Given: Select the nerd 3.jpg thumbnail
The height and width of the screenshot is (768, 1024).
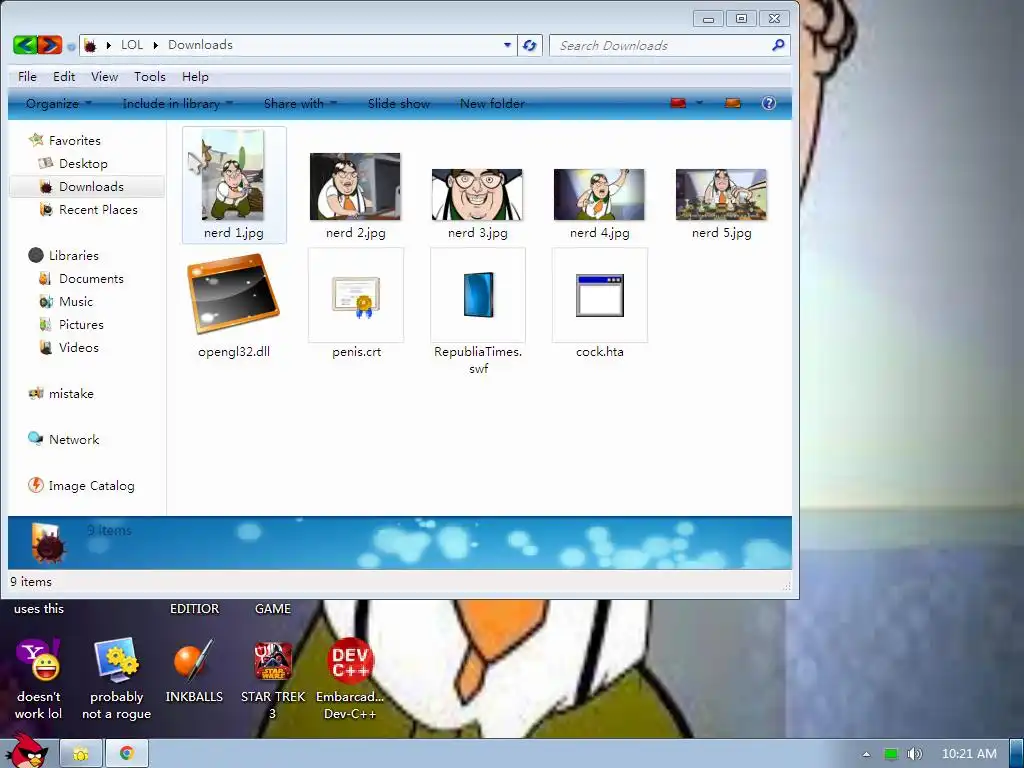Looking at the screenshot, I should point(477,195).
